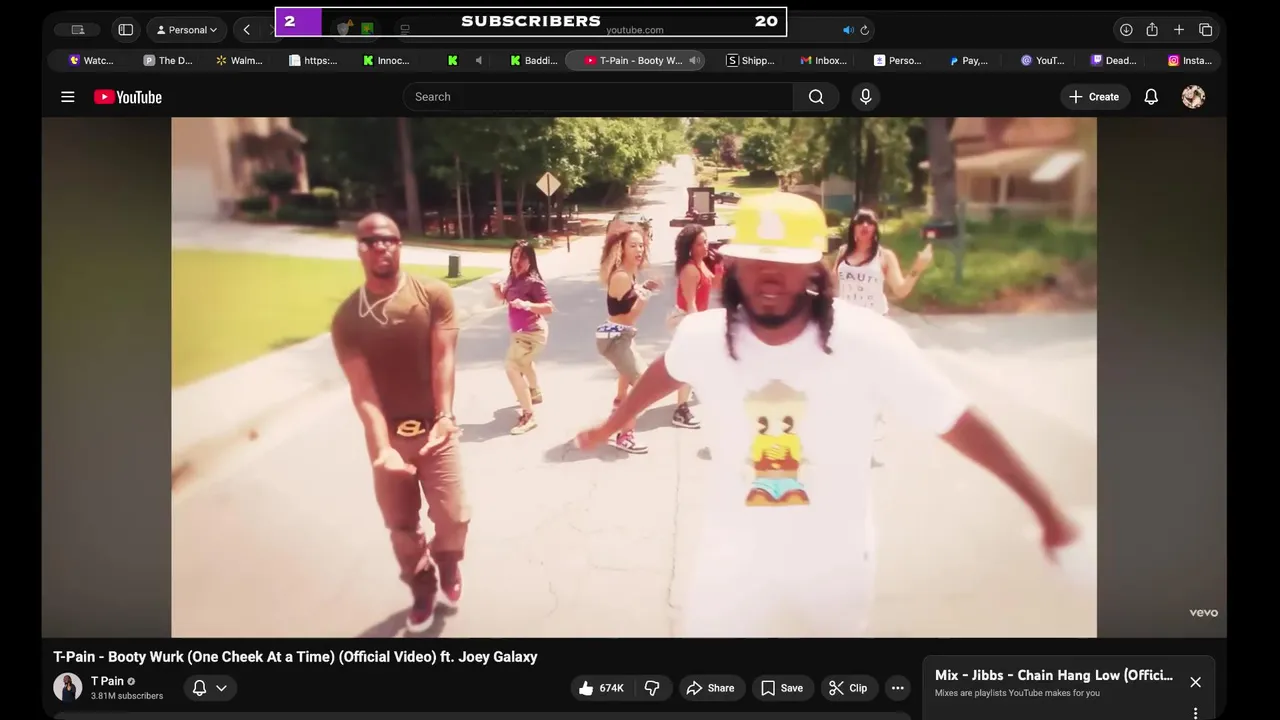The width and height of the screenshot is (1280, 720).
Task: Open the YouTube hamburger guide menu
Action: tap(68, 97)
